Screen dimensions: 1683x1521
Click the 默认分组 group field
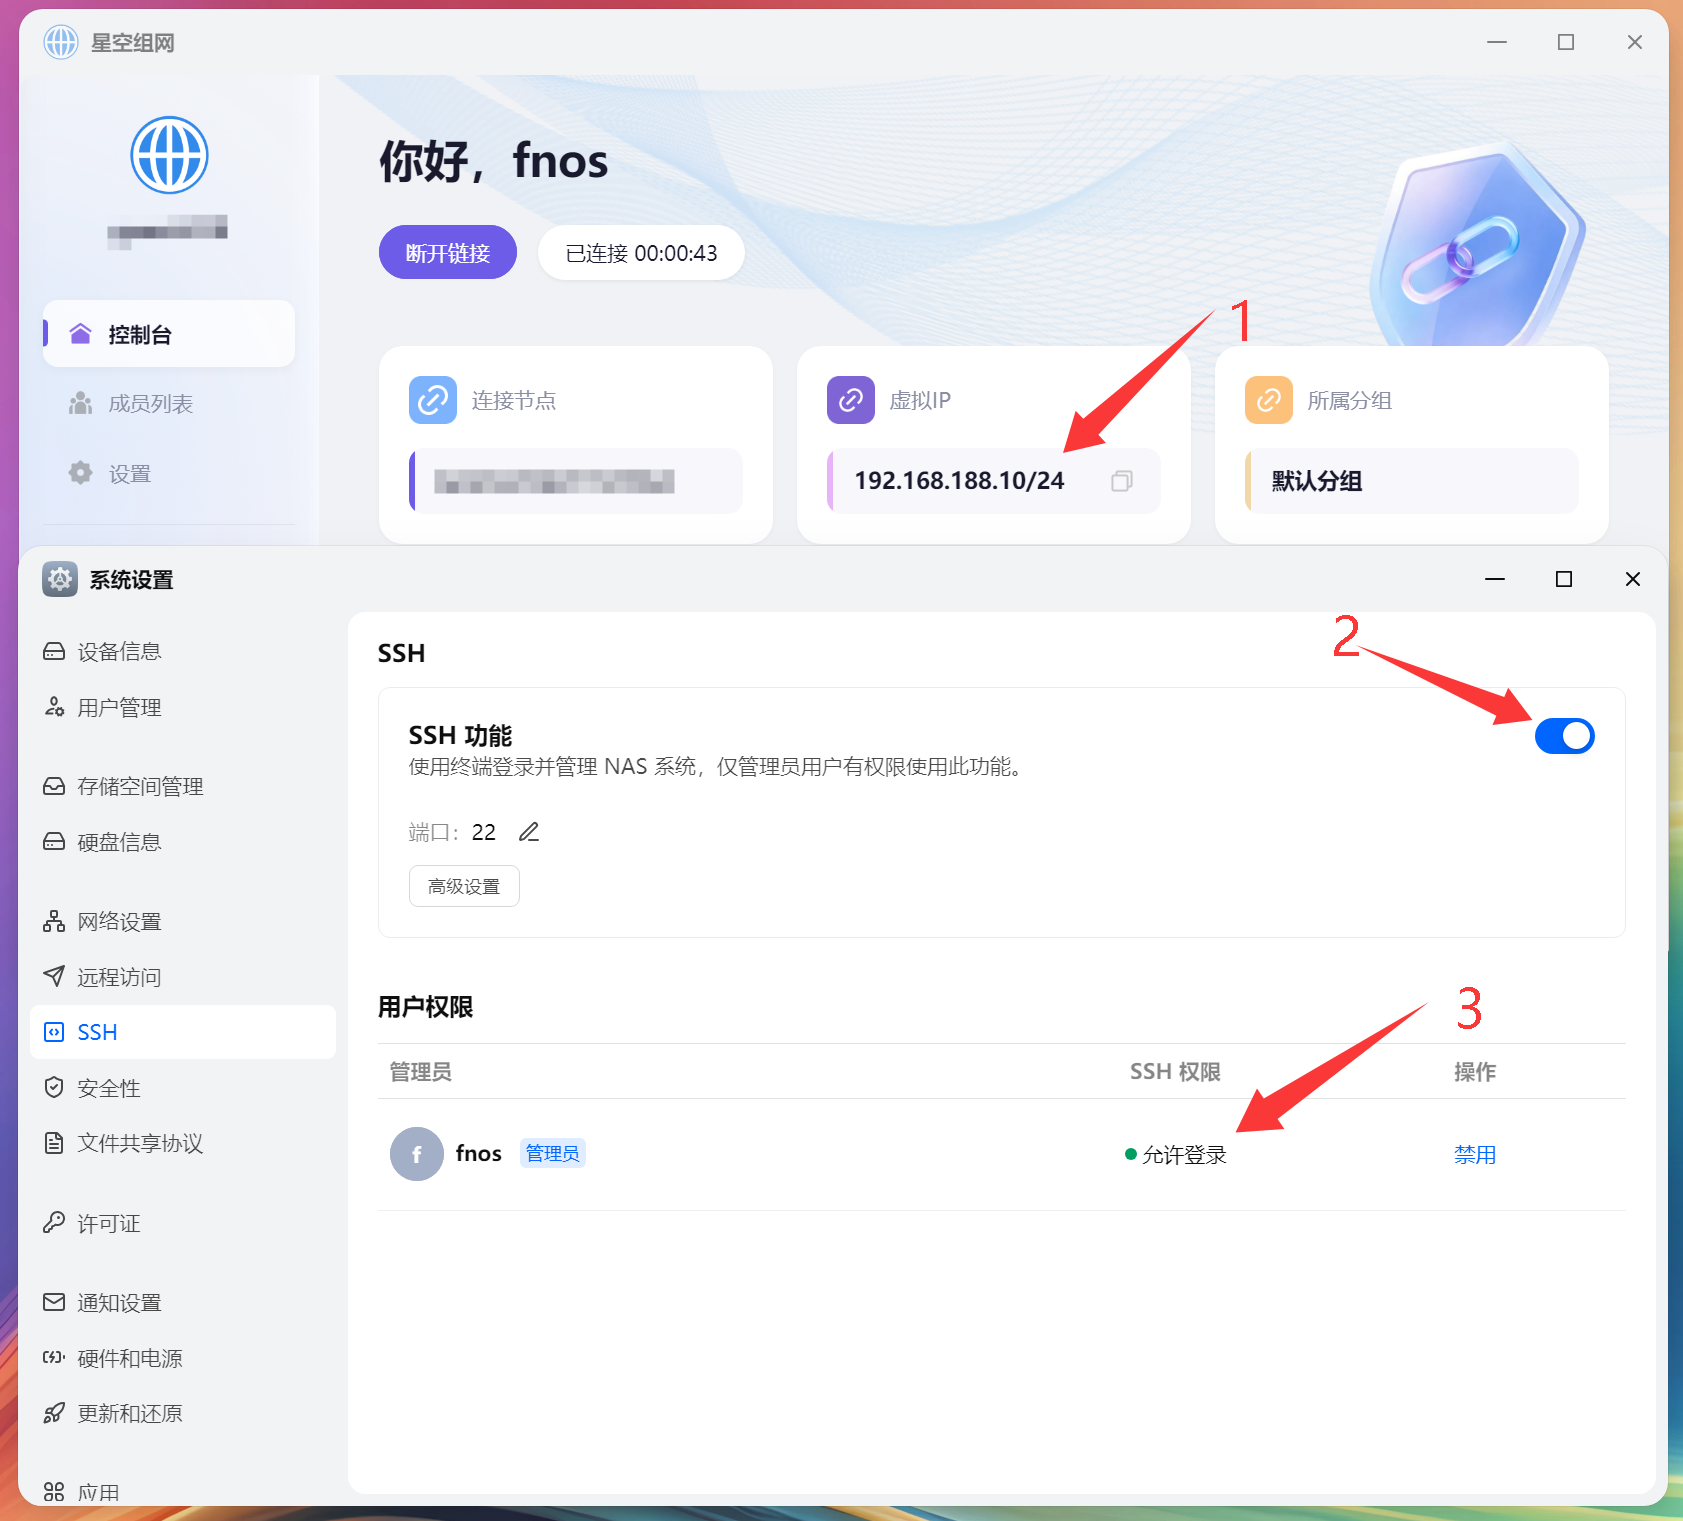[x=1411, y=481]
